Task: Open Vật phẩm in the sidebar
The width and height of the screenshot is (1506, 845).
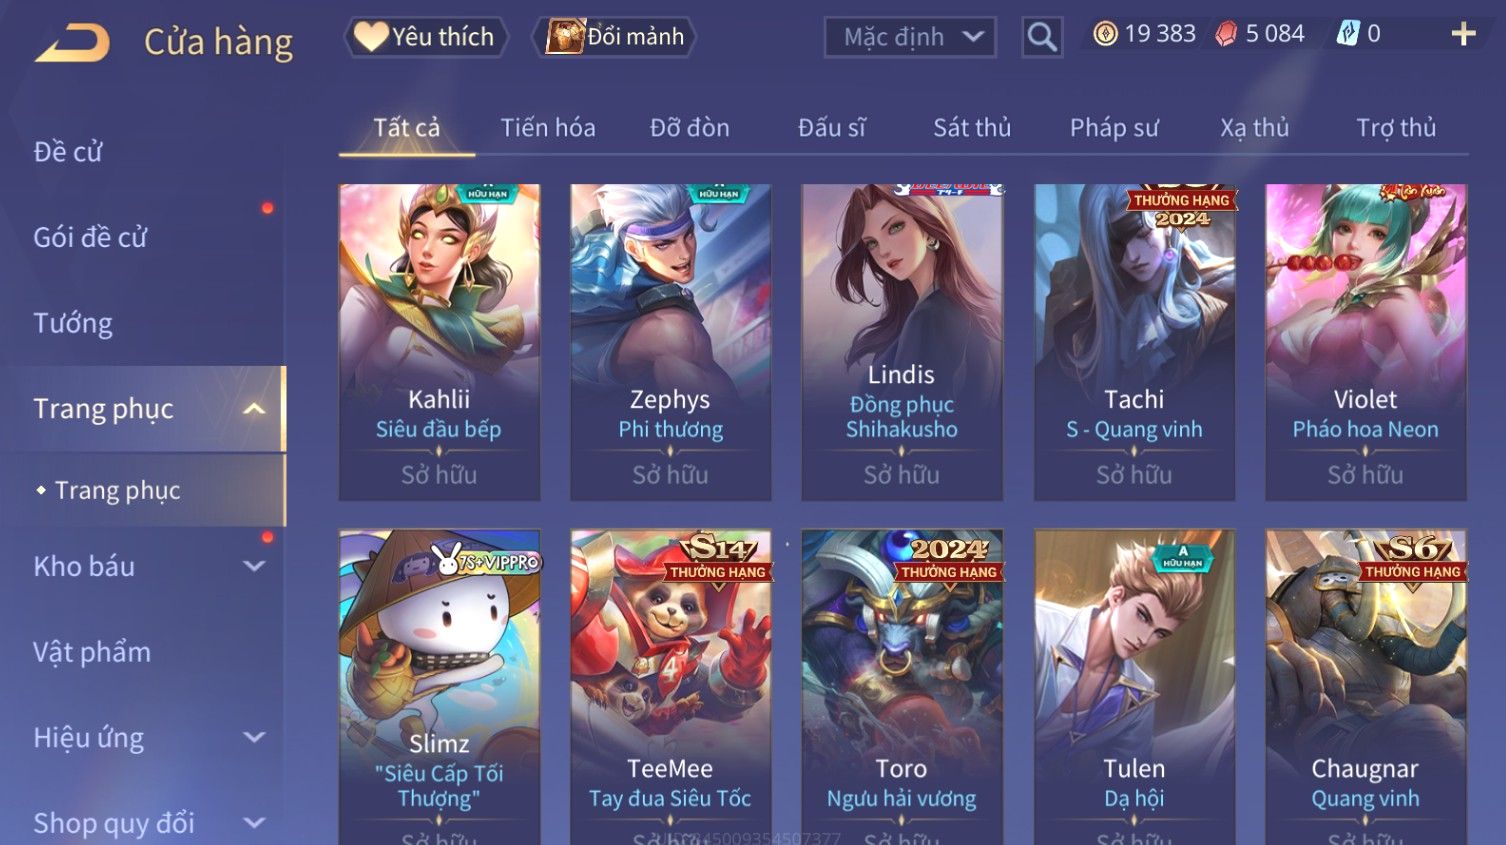Action: tap(92, 652)
